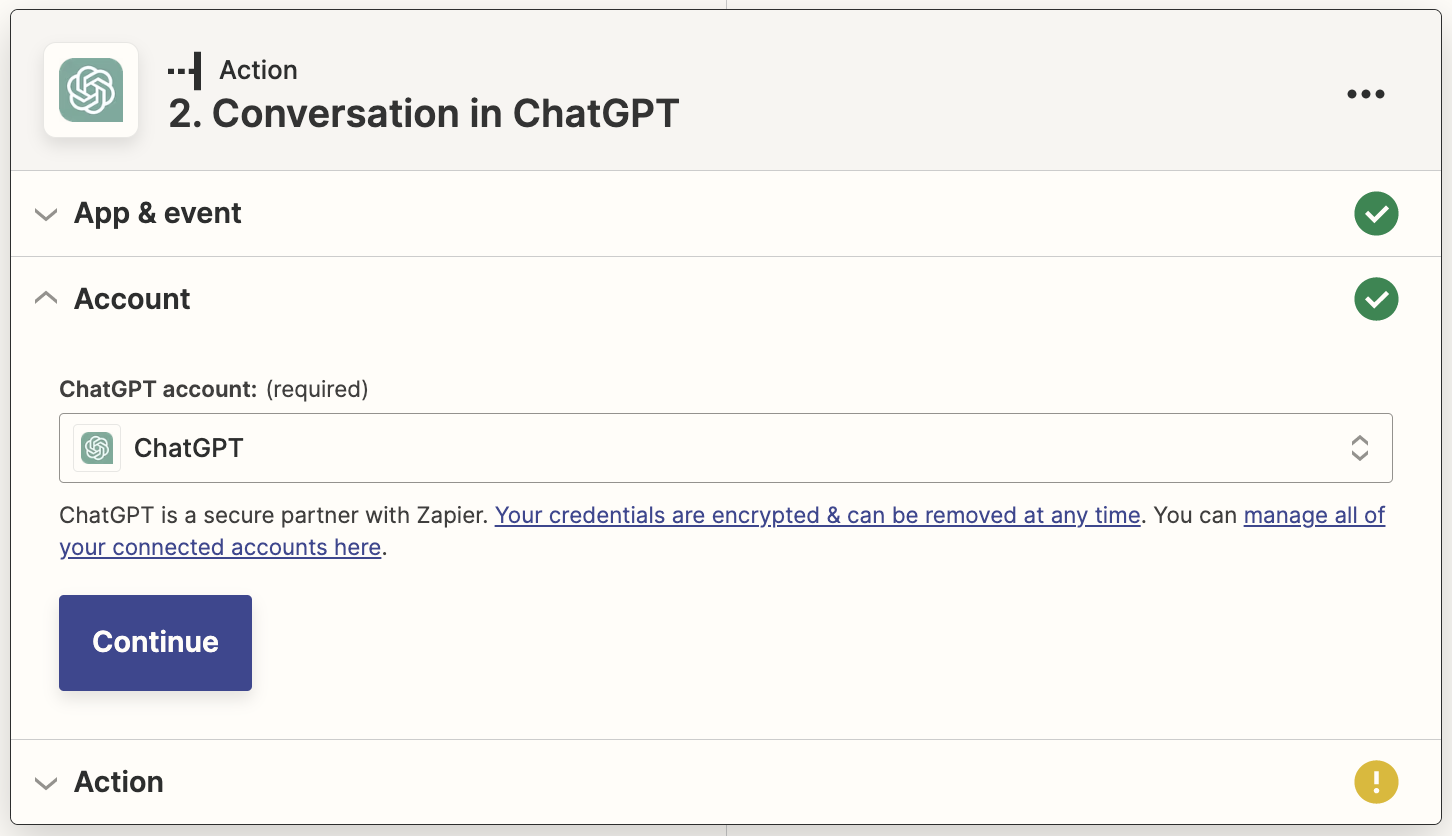Click the ChatGPT app icon in the step header
The height and width of the screenshot is (836, 1452).
[x=91, y=91]
